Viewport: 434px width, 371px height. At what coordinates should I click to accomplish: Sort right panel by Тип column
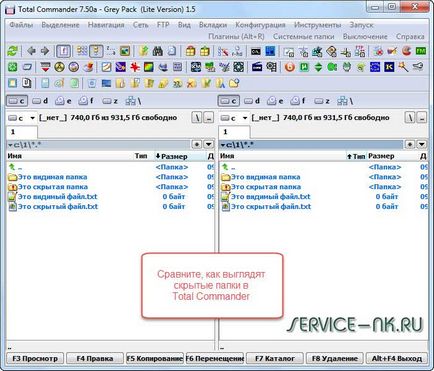point(356,156)
